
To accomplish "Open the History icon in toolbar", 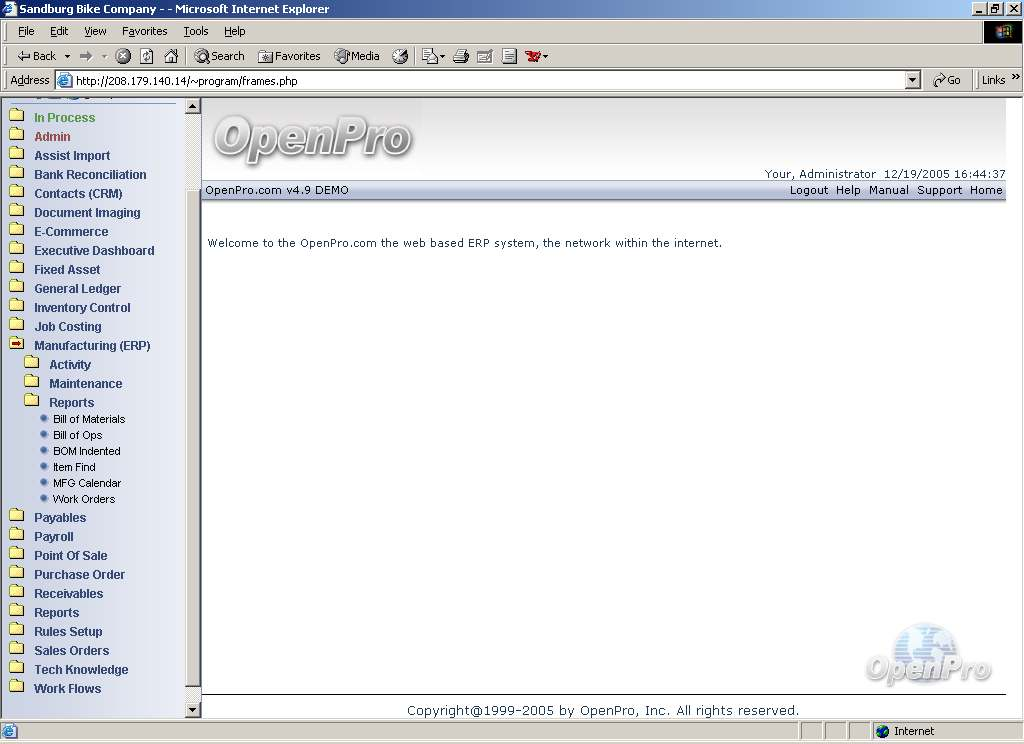I will (x=400, y=56).
